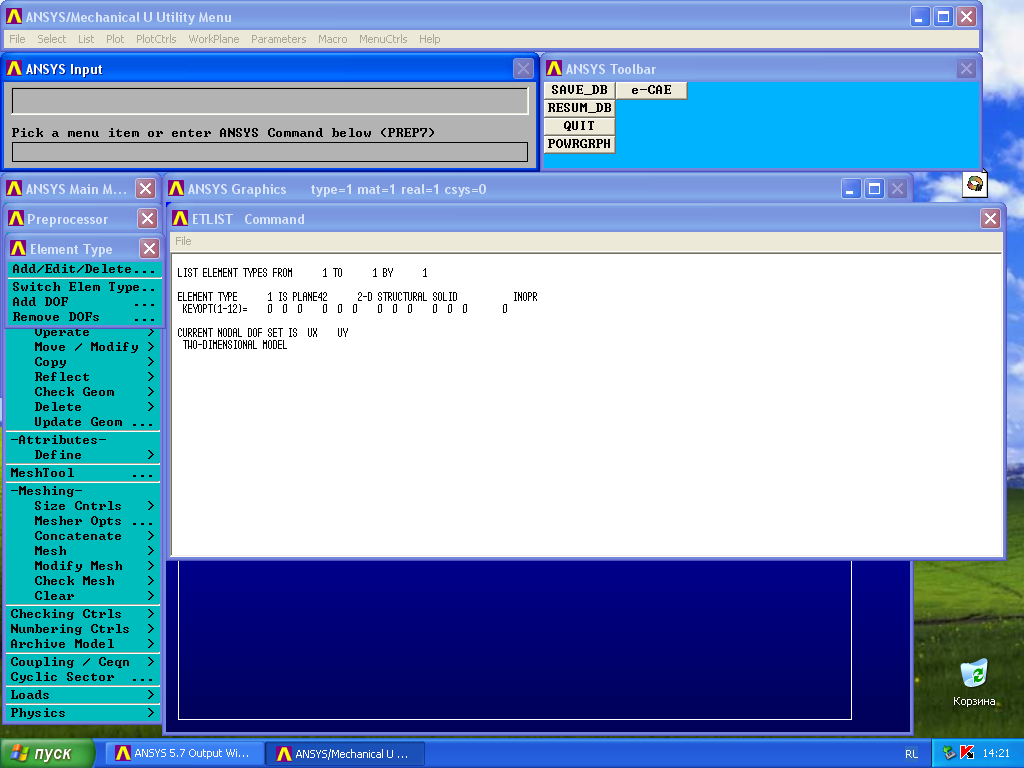Expand the Check Geom submenu
Viewport: 1024px width, 768px height.
pyautogui.click(x=84, y=392)
